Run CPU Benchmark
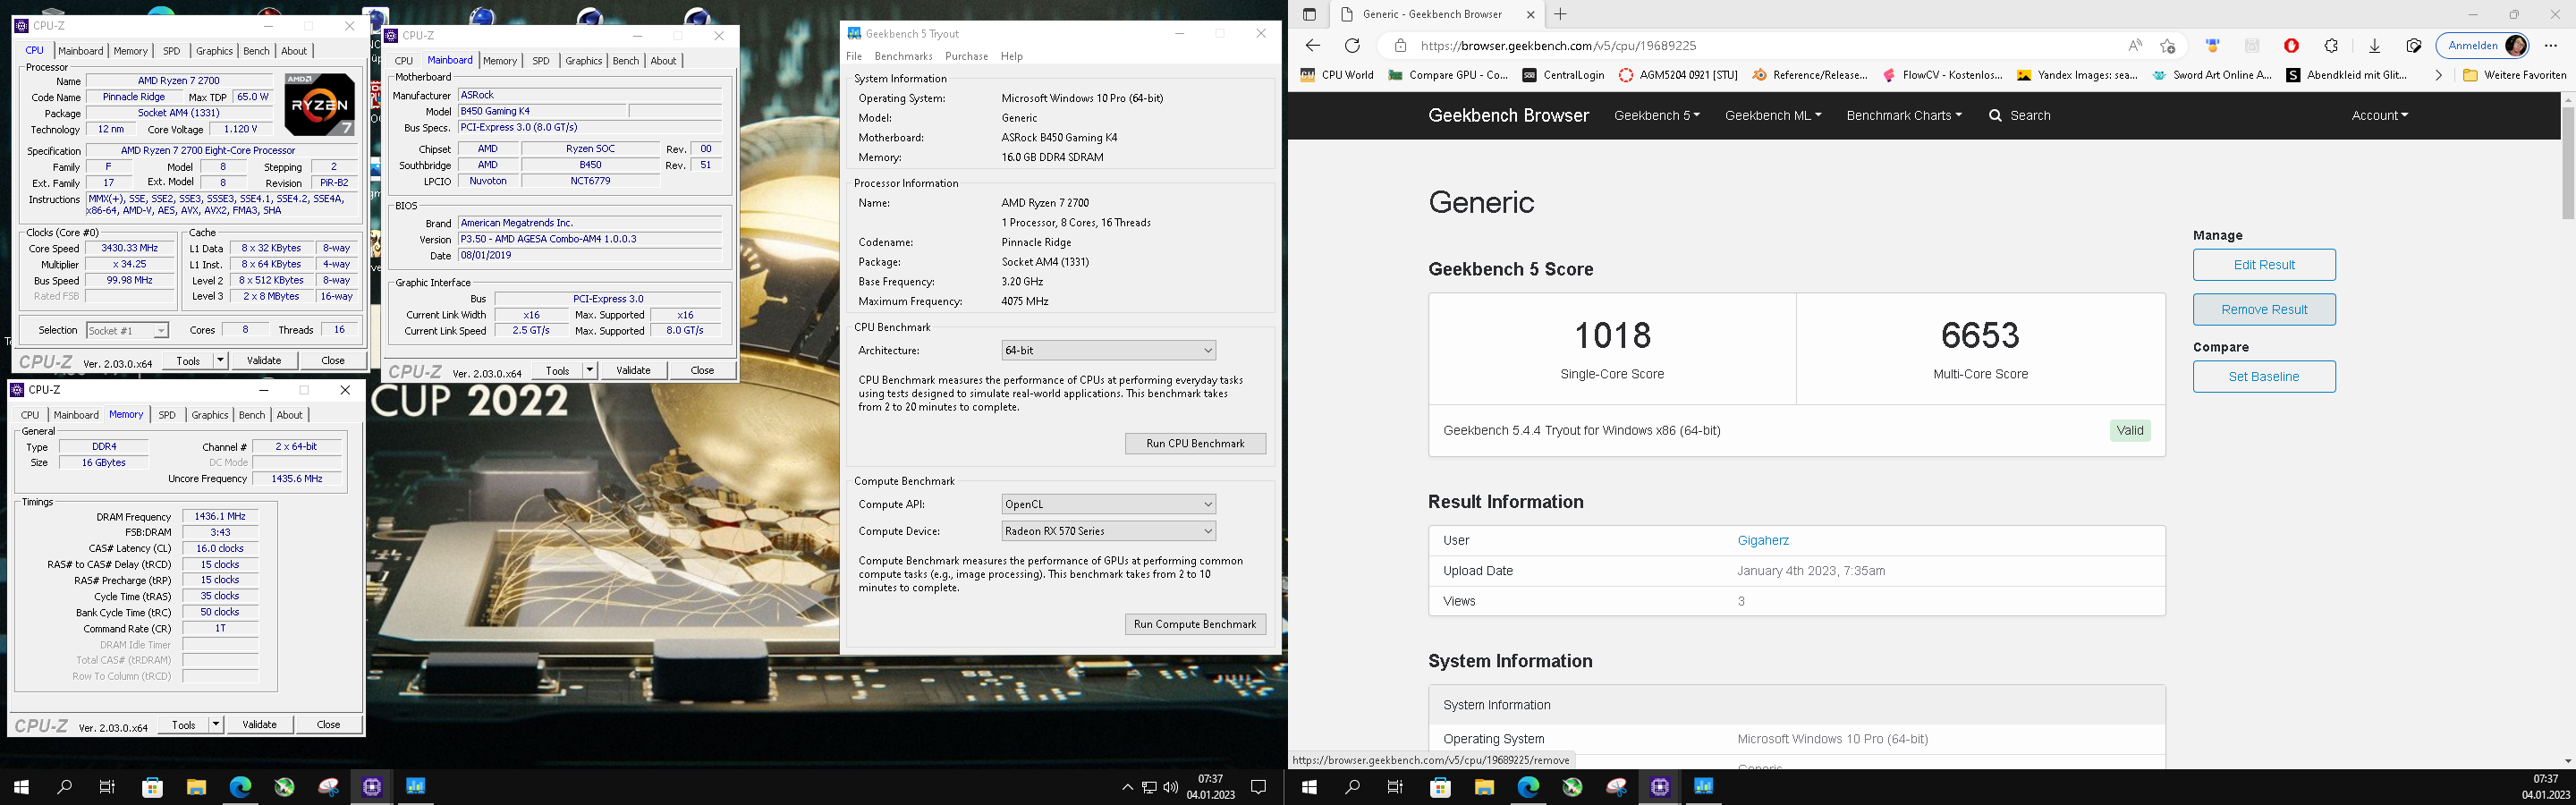Screen dimensions: 2576x805 [1195, 443]
